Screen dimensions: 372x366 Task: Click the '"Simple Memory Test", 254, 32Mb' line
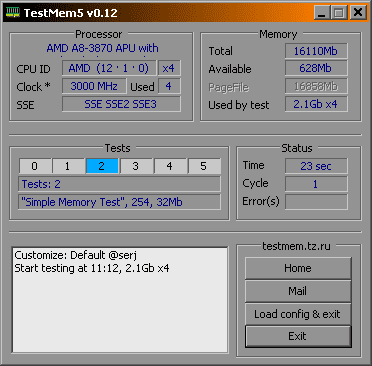click(119, 202)
